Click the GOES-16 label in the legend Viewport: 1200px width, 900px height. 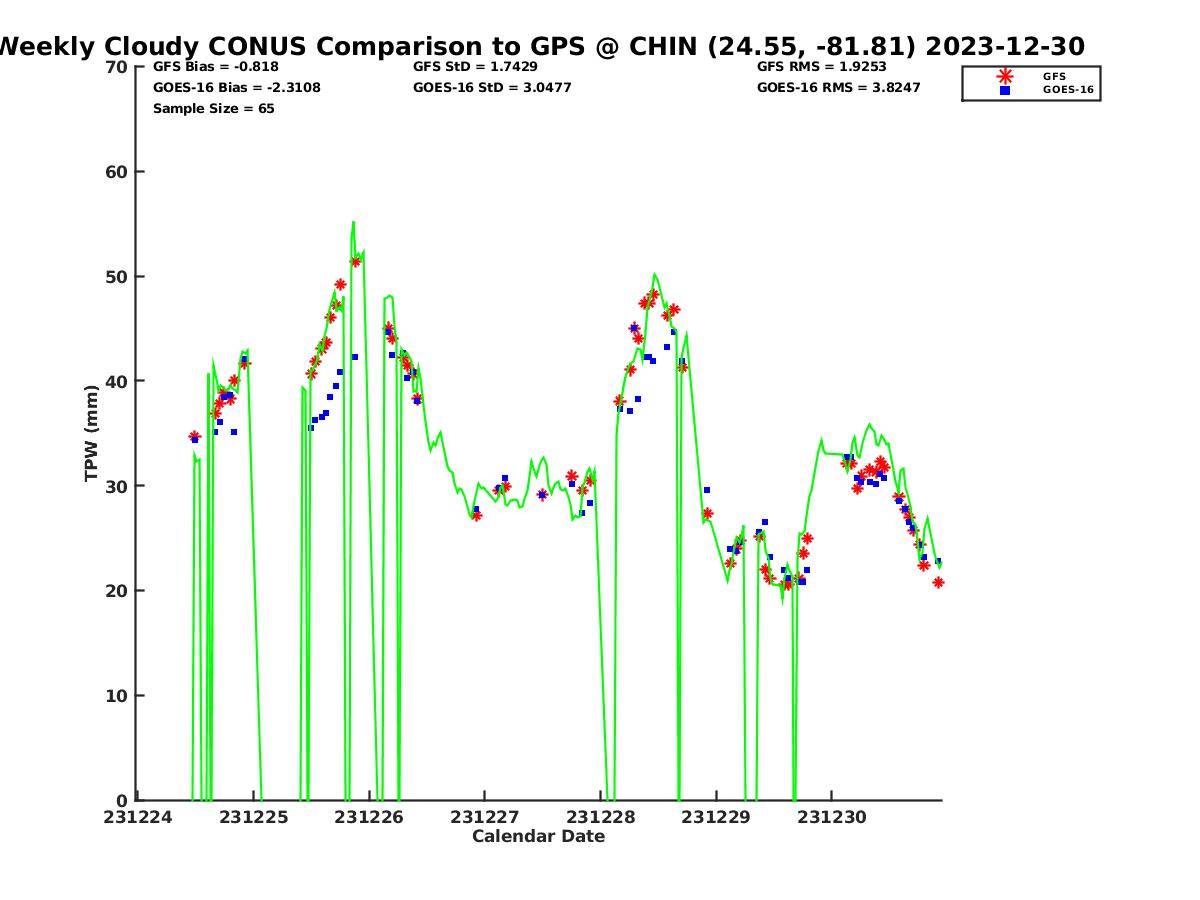point(1068,90)
